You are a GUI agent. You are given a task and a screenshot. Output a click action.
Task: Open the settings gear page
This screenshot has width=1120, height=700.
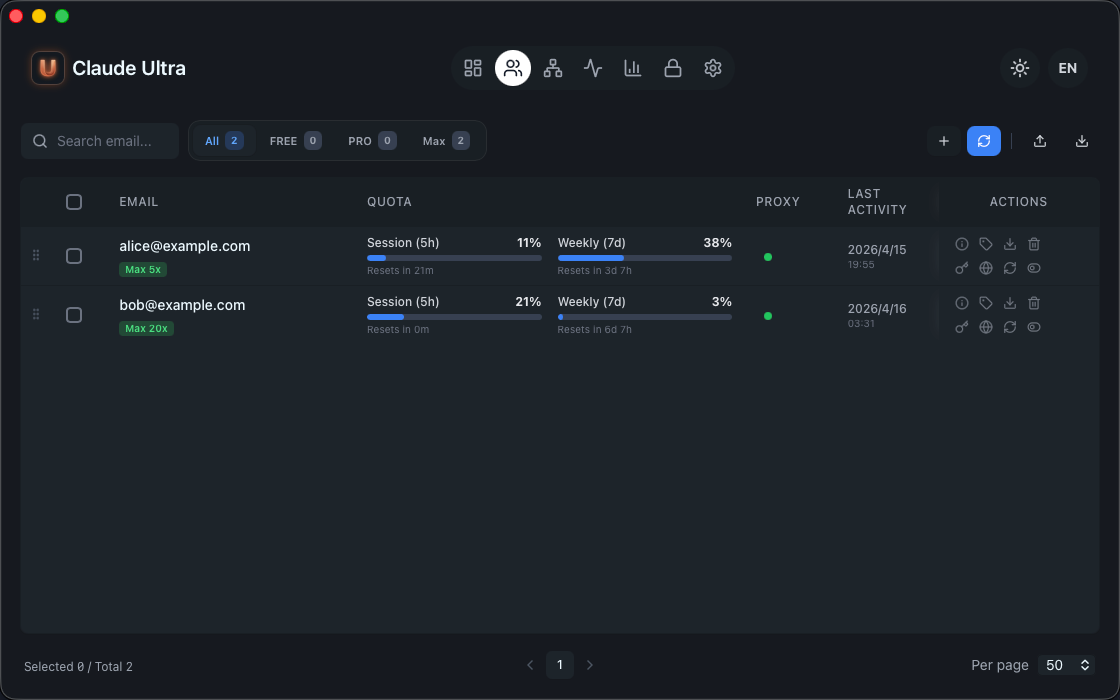coord(713,68)
